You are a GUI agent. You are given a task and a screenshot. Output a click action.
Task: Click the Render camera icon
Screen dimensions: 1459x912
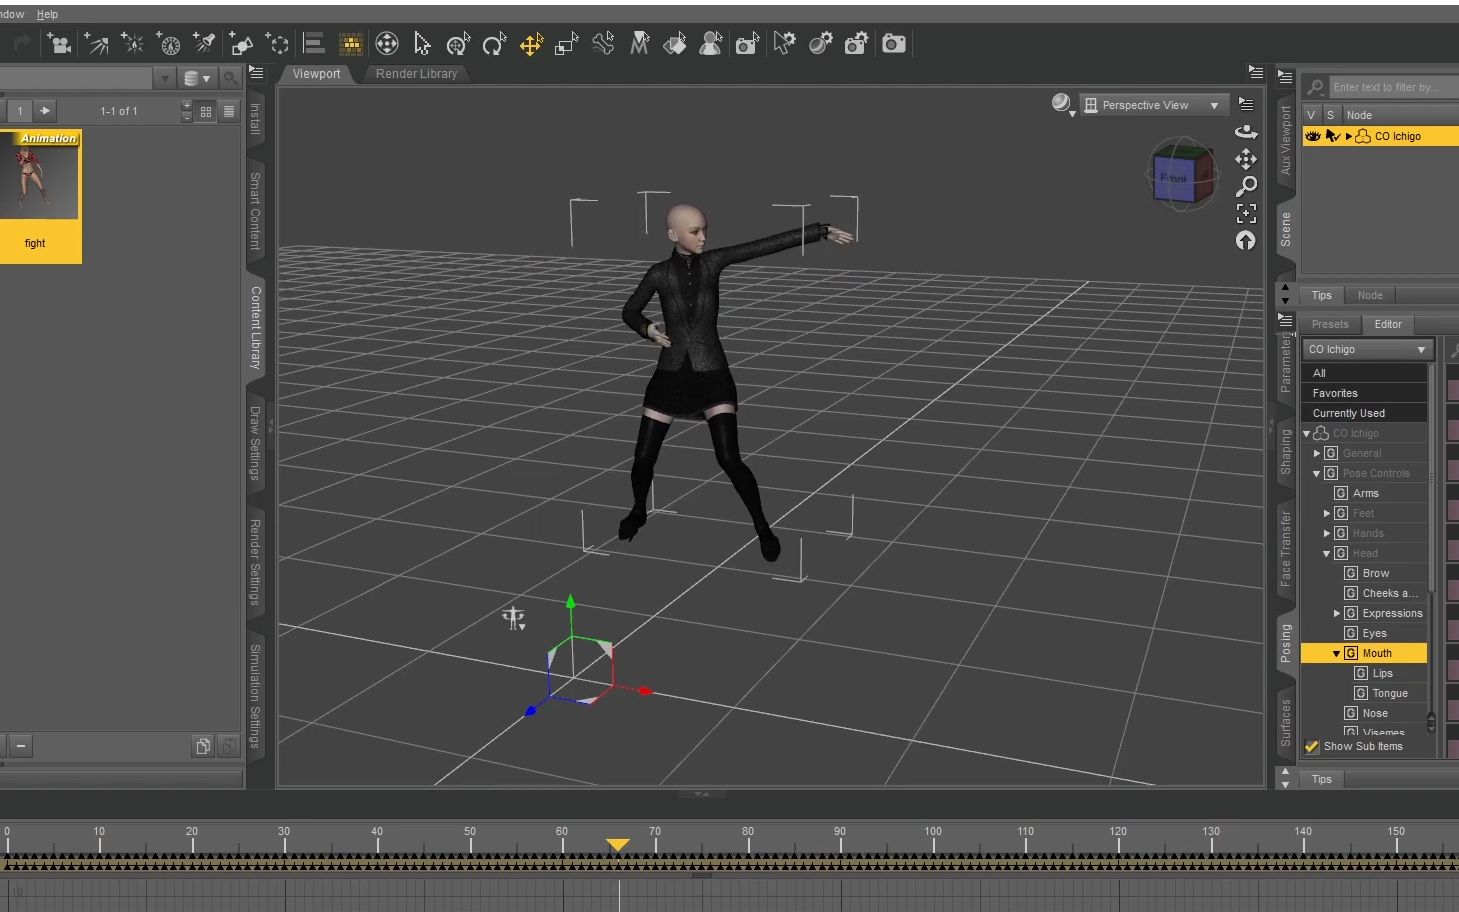(893, 43)
